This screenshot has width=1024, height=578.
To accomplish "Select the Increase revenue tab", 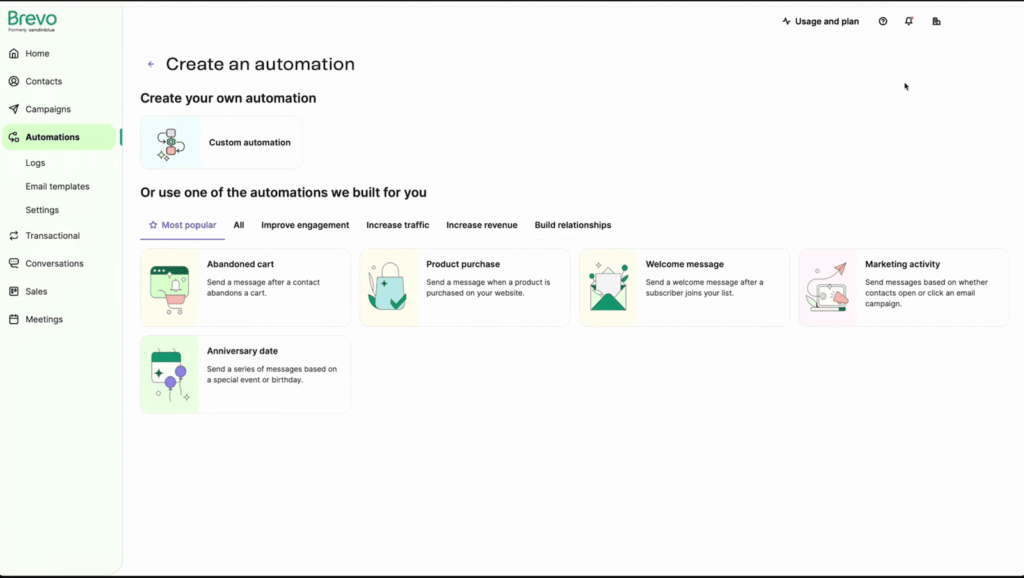I will [x=482, y=225].
